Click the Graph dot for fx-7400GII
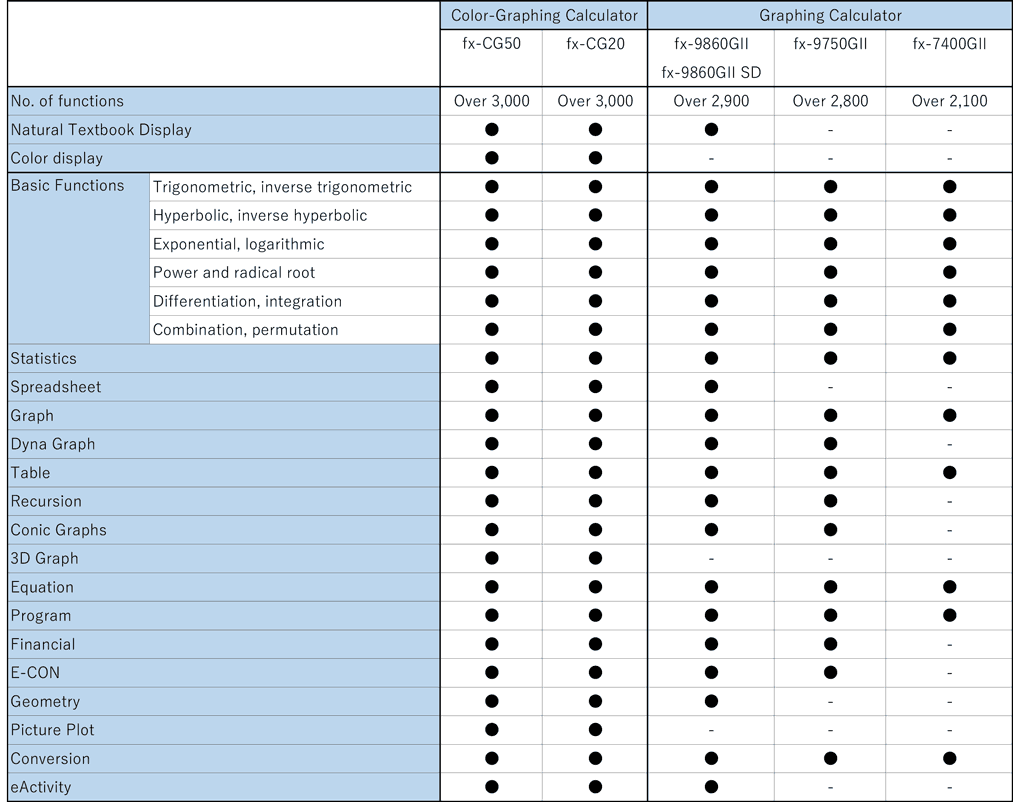The width and height of the screenshot is (1013, 802). (949, 416)
